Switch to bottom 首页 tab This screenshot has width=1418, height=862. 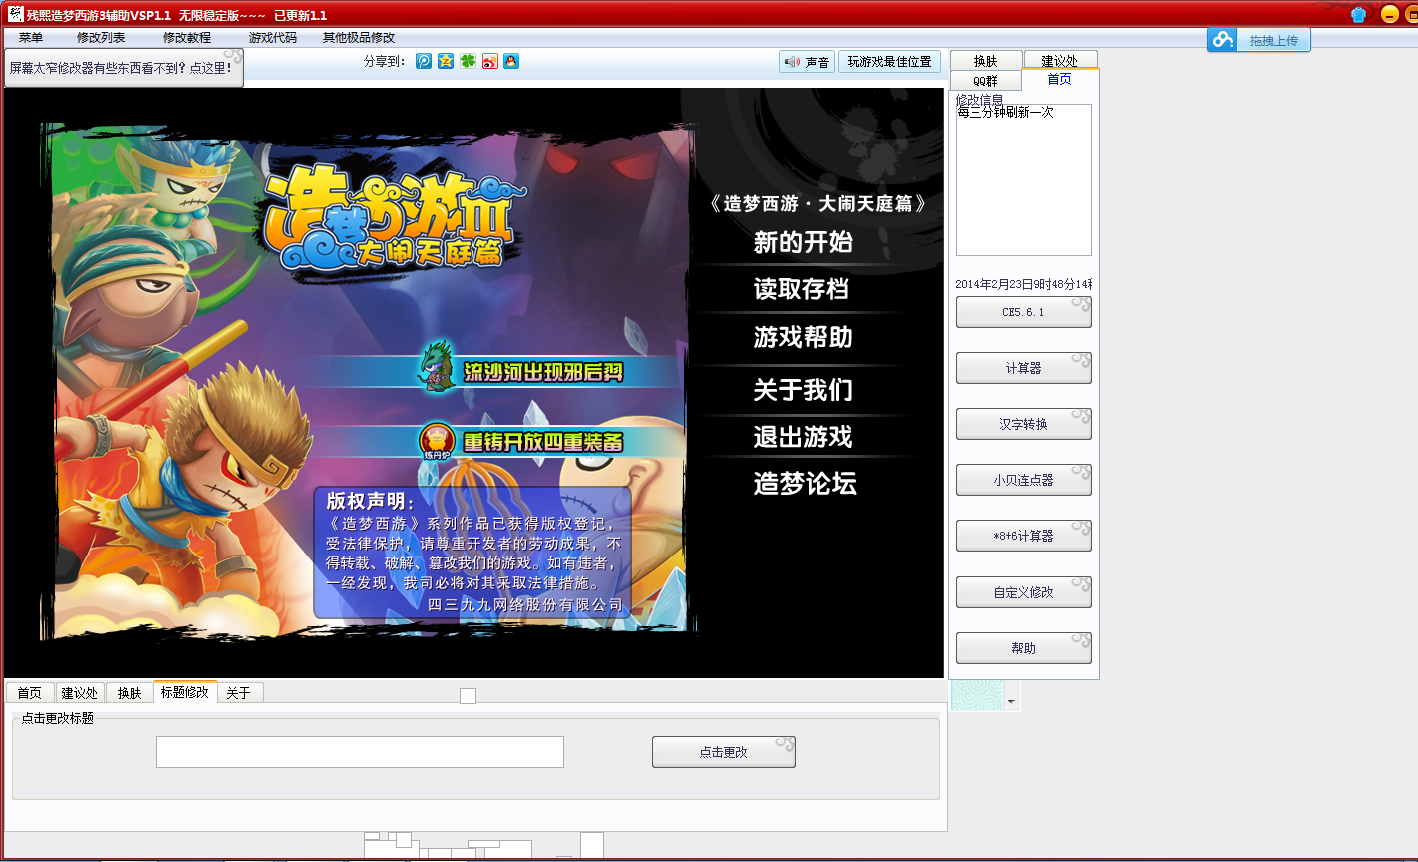click(30, 692)
